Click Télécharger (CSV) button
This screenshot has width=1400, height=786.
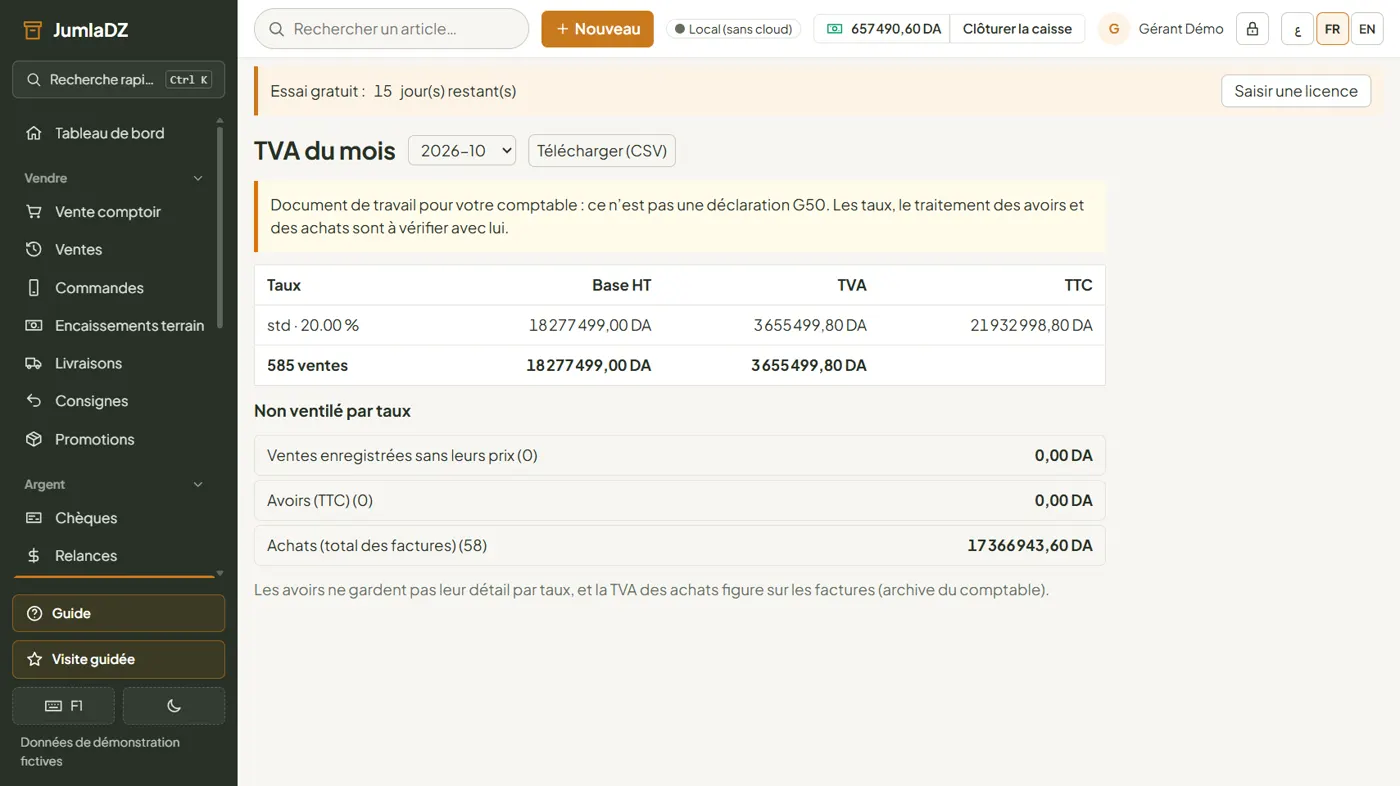pos(602,151)
